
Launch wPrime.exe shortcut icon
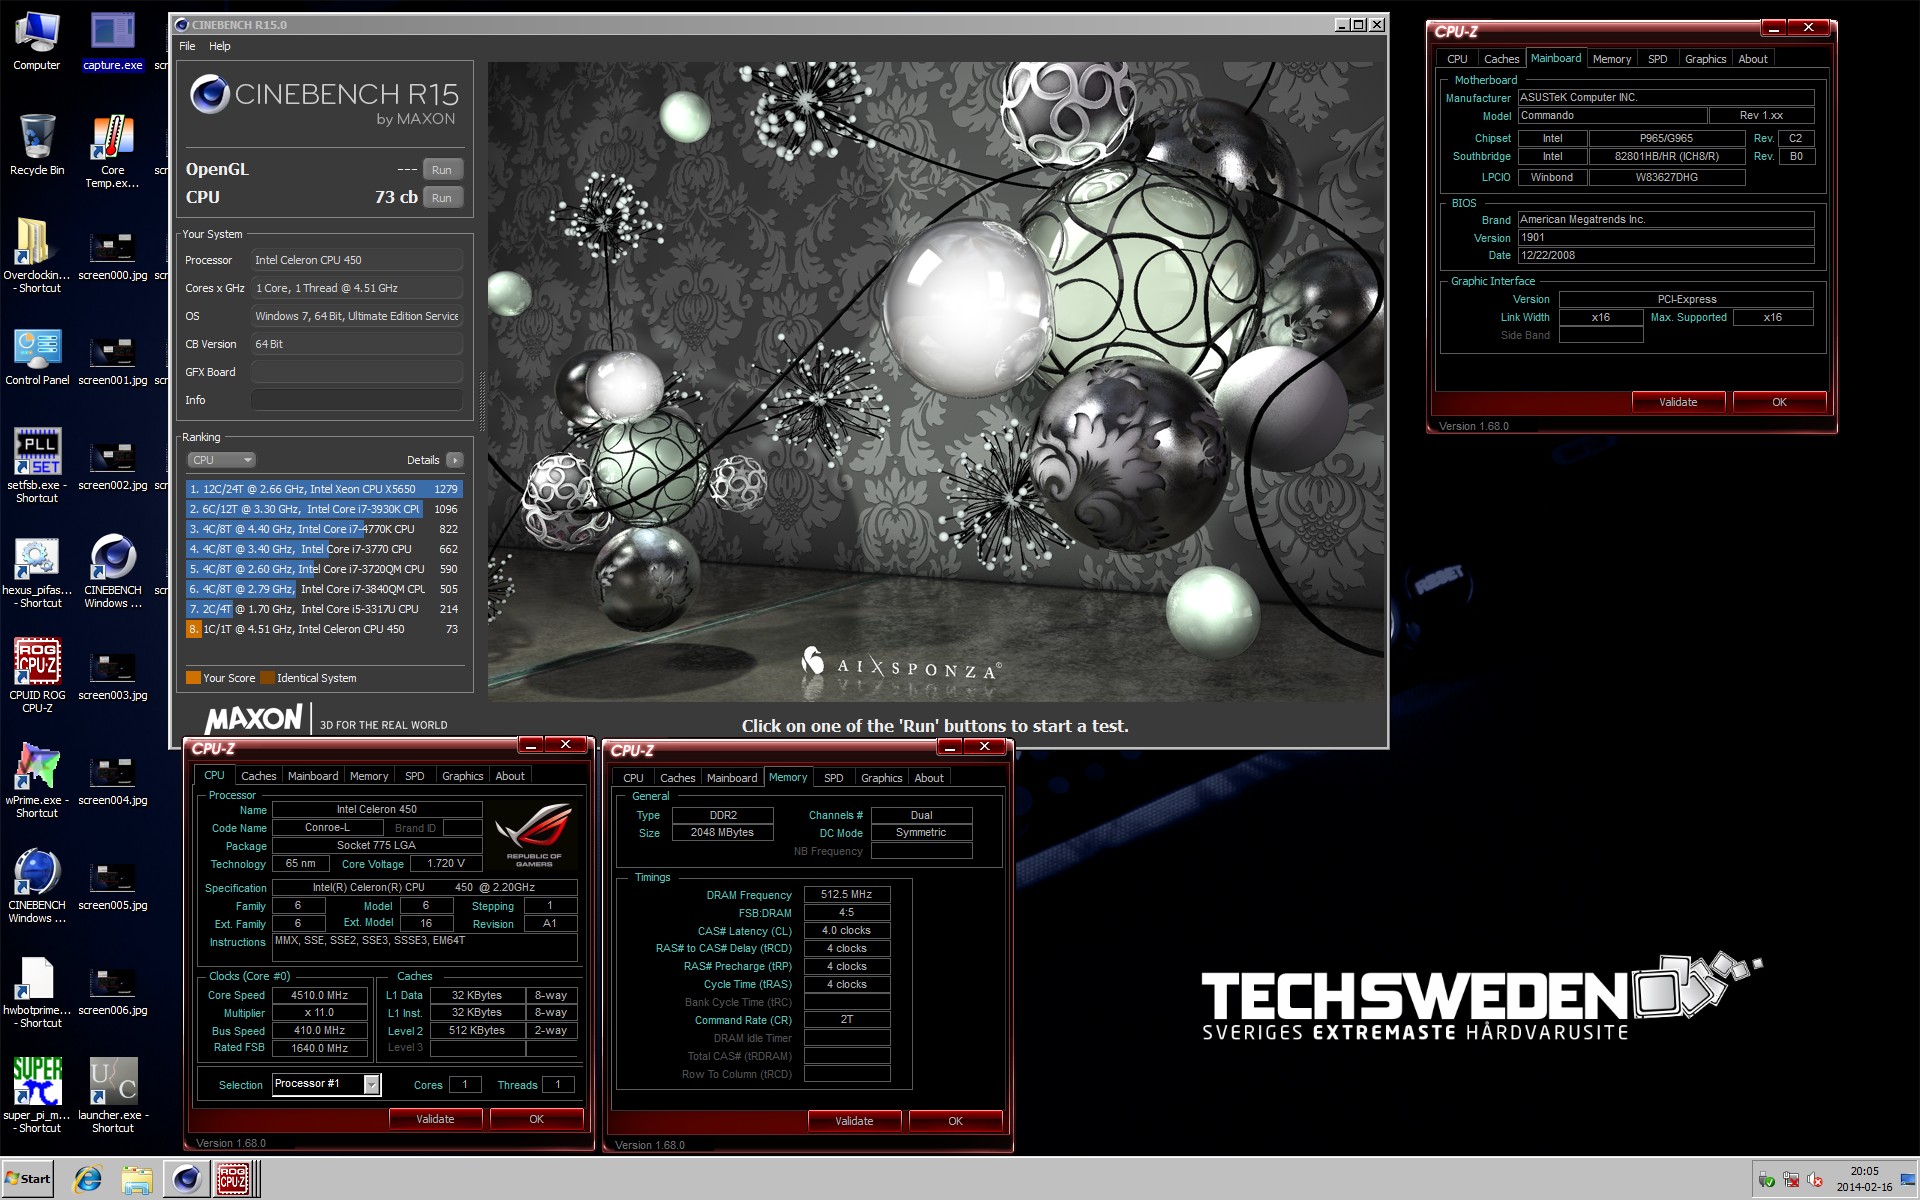tap(37, 781)
